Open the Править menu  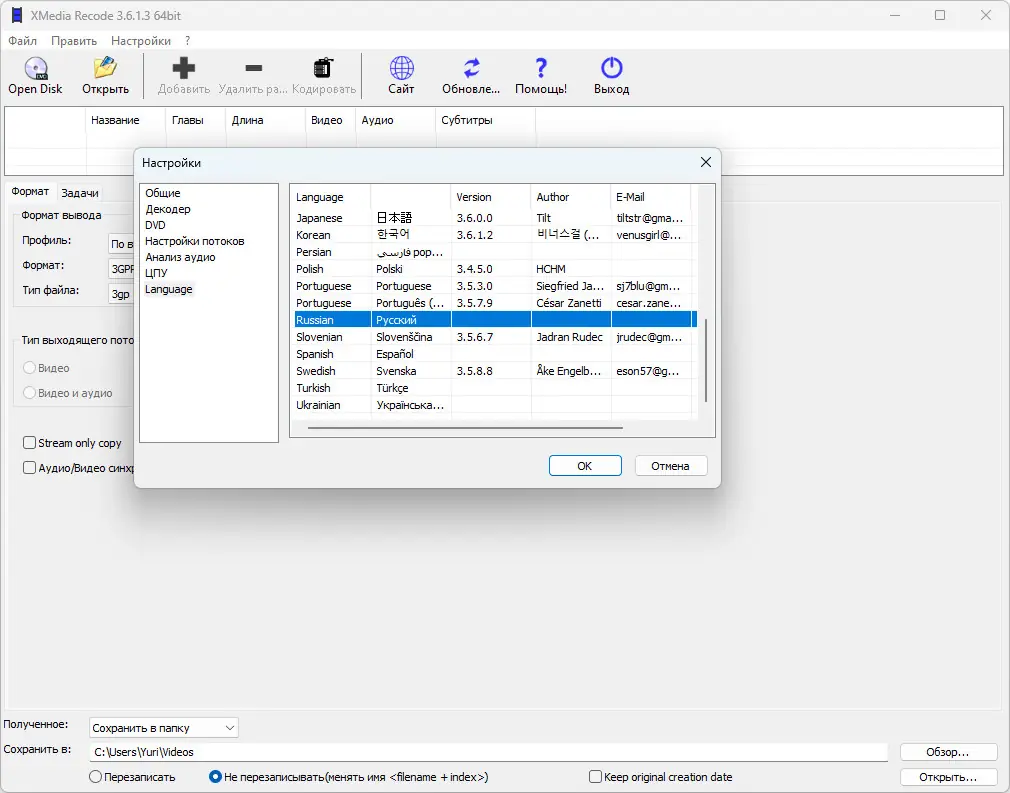click(x=74, y=41)
